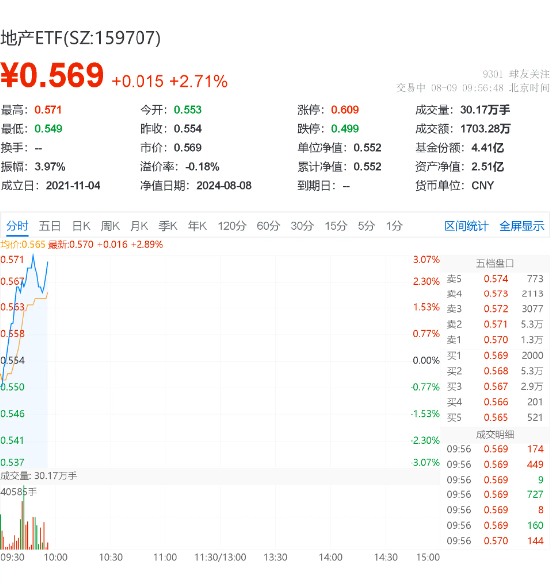550x584 pixels.
Task: Select the 买4 order row at 0.566
Action: pyautogui.click(x=495, y=402)
